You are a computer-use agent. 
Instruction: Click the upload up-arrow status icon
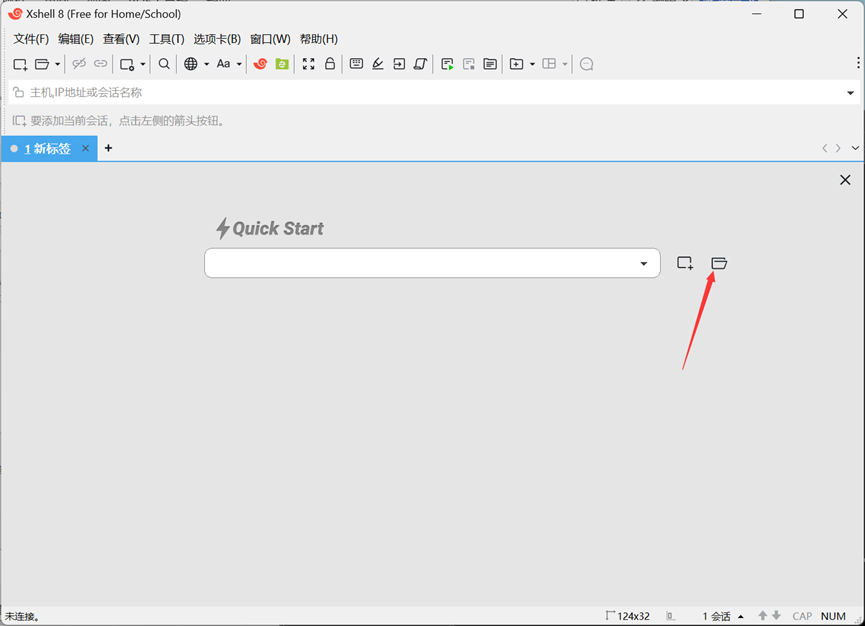click(x=762, y=616)
